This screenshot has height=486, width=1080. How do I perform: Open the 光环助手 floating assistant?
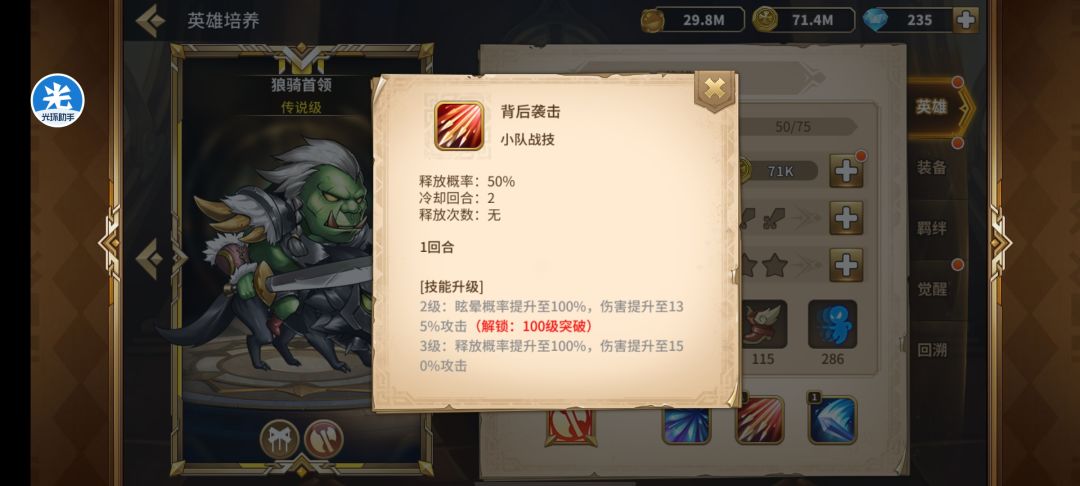point(57,101)
